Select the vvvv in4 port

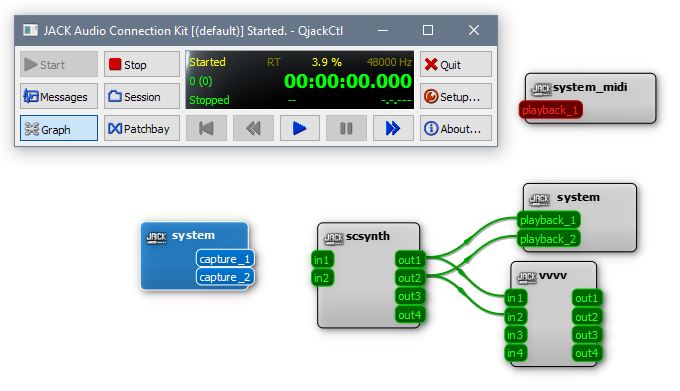click(515, 353)
